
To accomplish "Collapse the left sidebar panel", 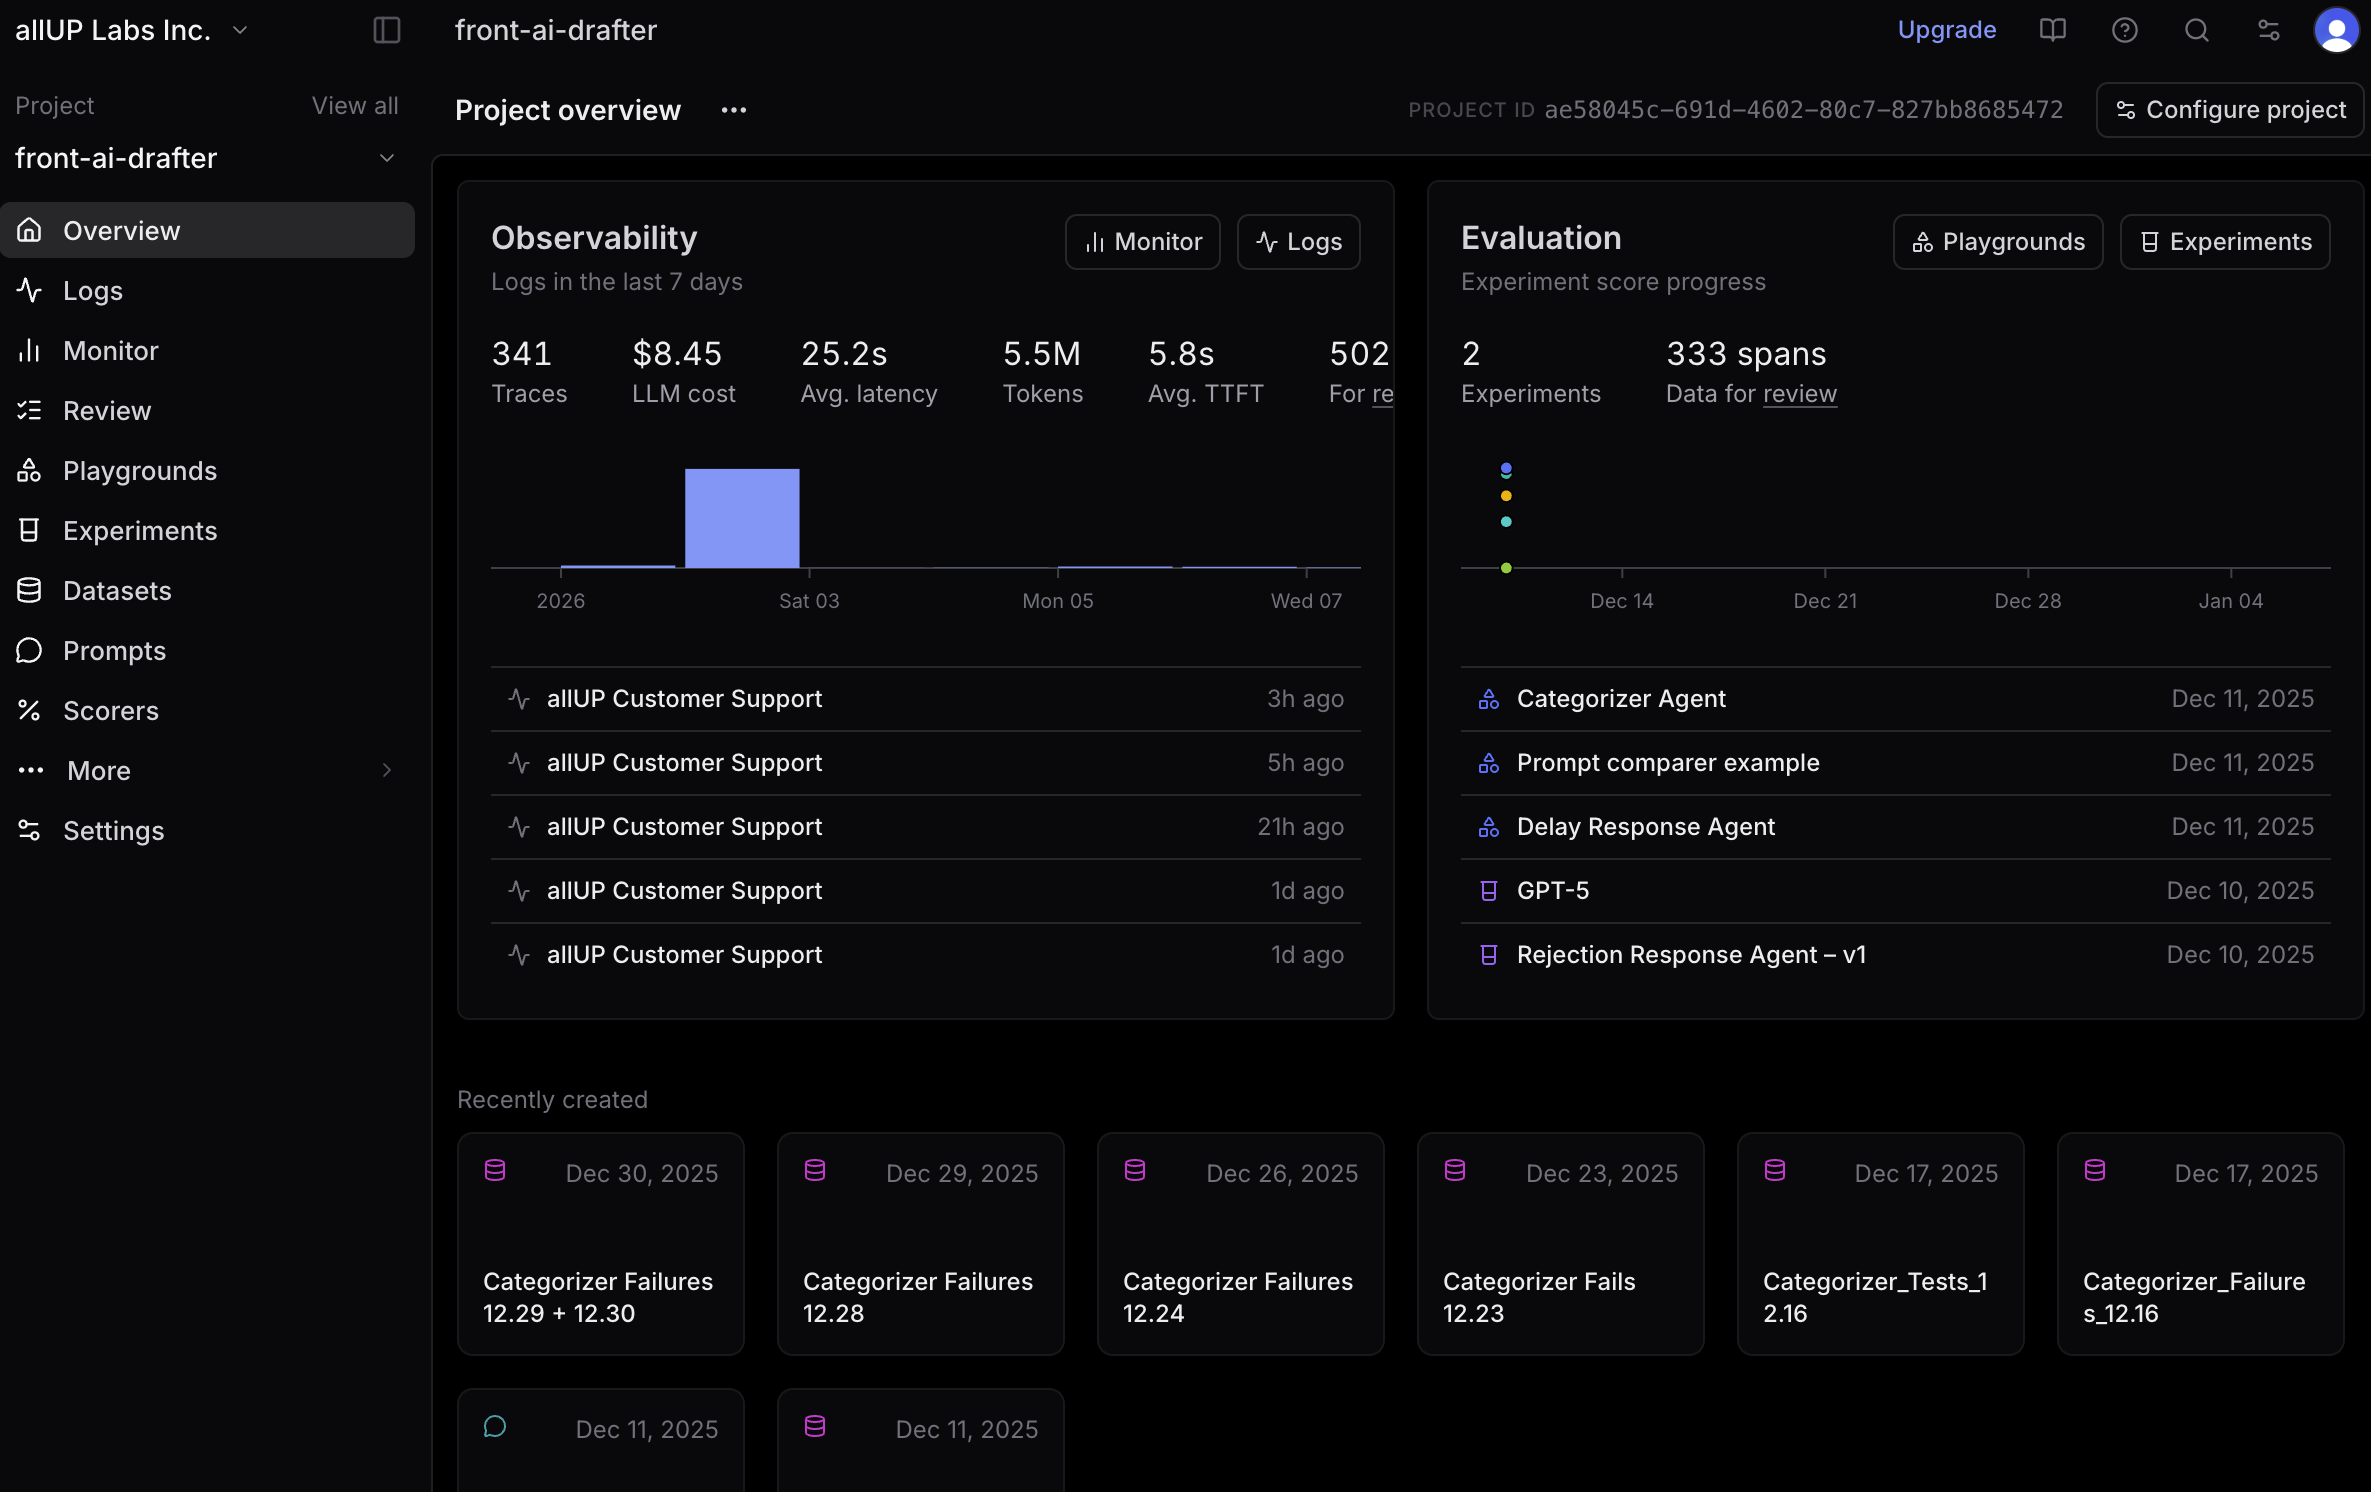I will (x=386, y=30).
